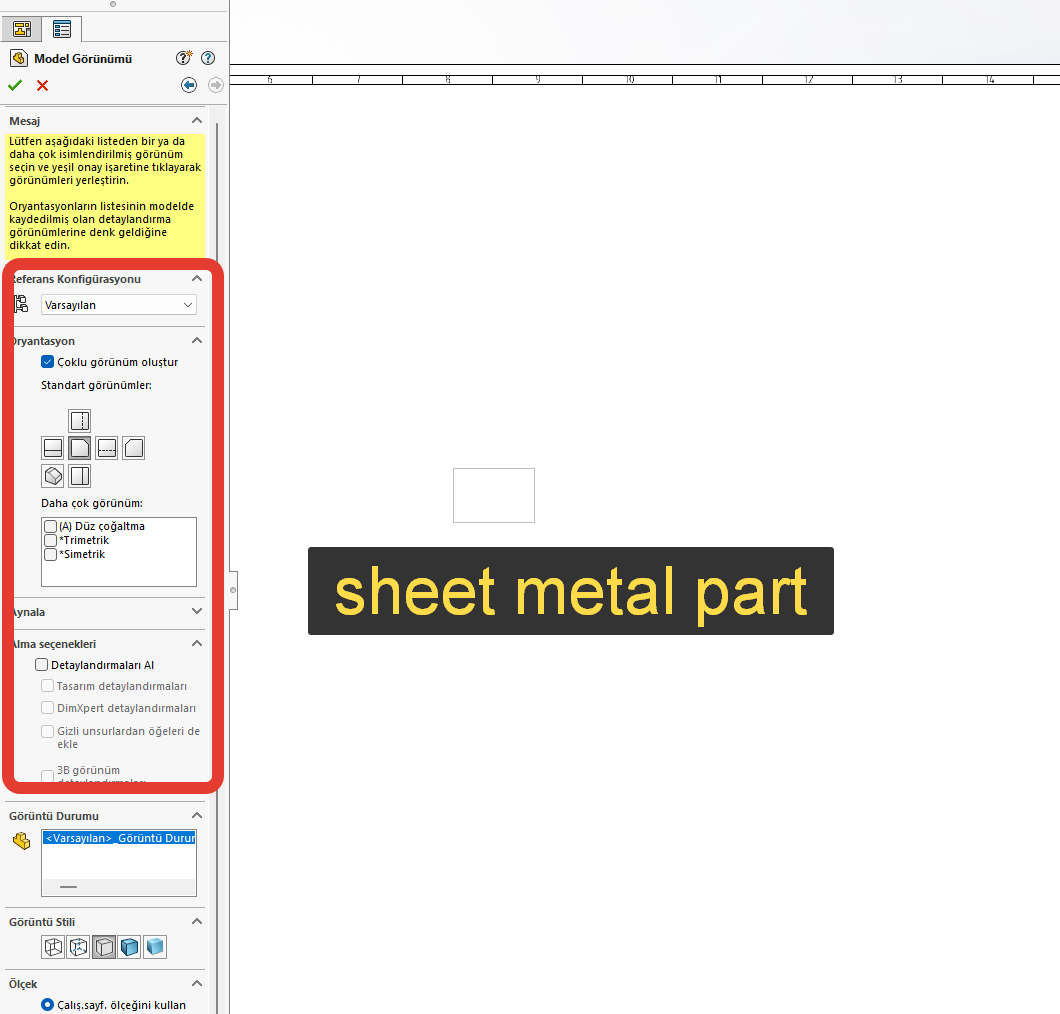Click the blue back arrow button
Viewport: 1060px width, 1014px height.
pos(189,86)
